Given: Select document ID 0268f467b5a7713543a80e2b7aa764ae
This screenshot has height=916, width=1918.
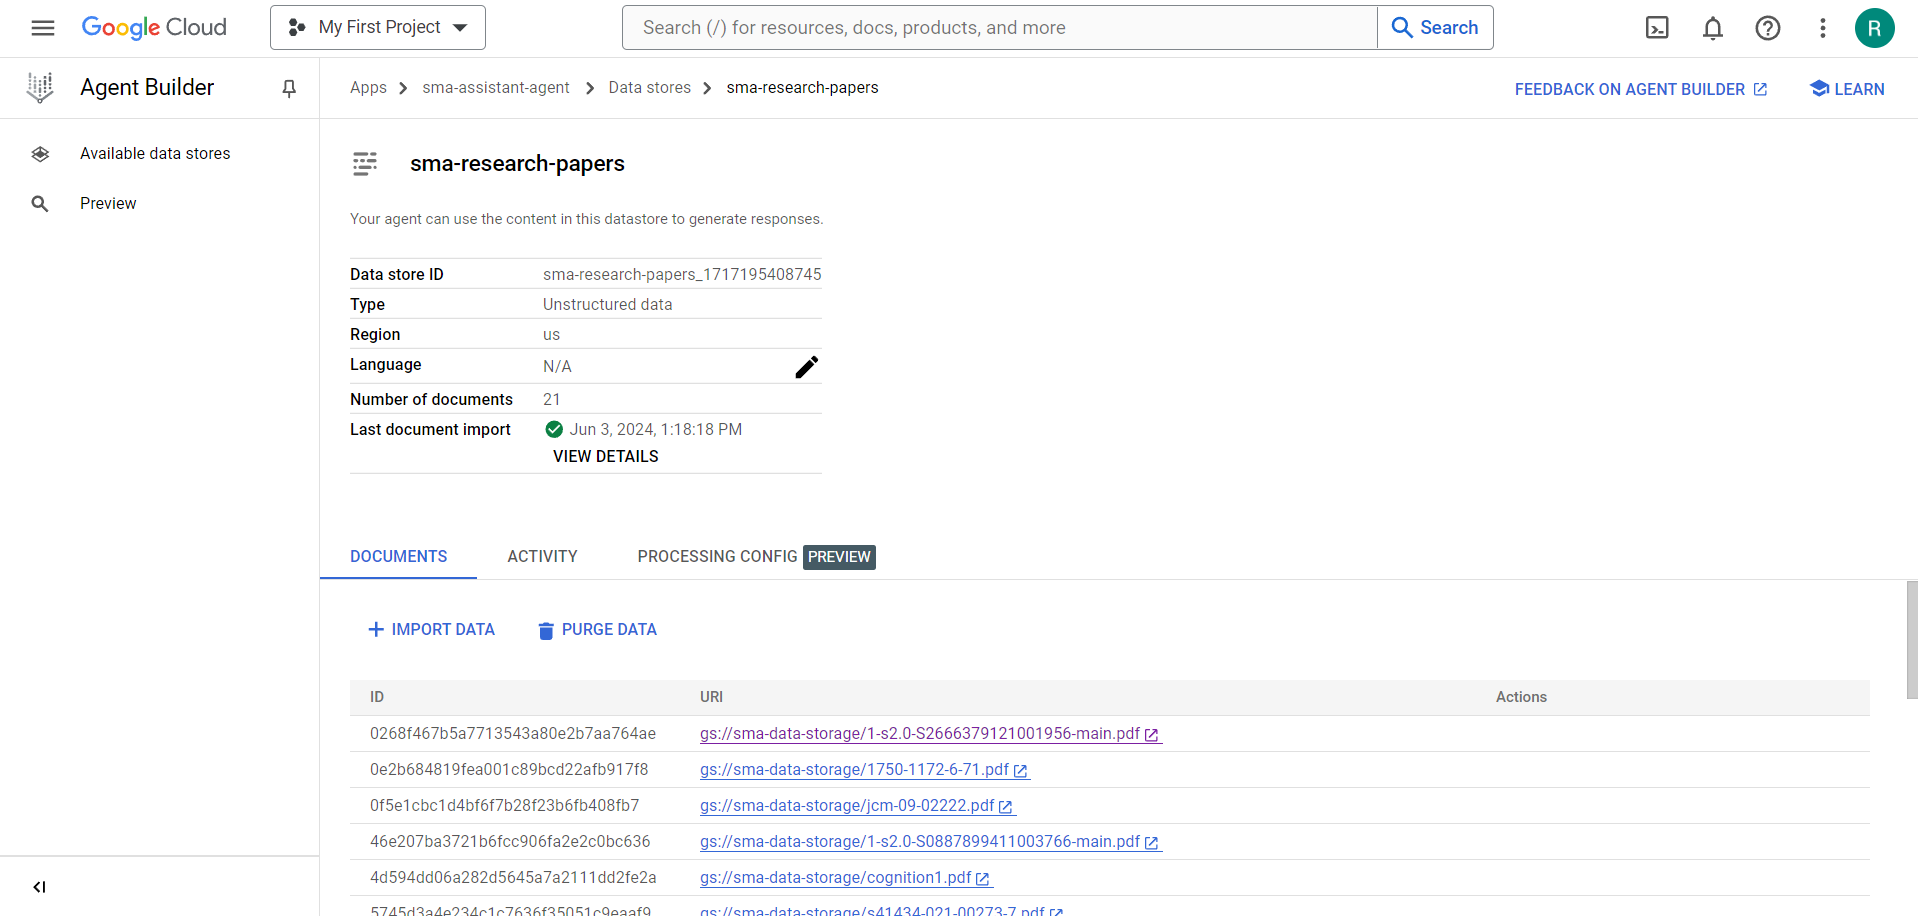Looking at the screenshot, I should click(513, 733).
